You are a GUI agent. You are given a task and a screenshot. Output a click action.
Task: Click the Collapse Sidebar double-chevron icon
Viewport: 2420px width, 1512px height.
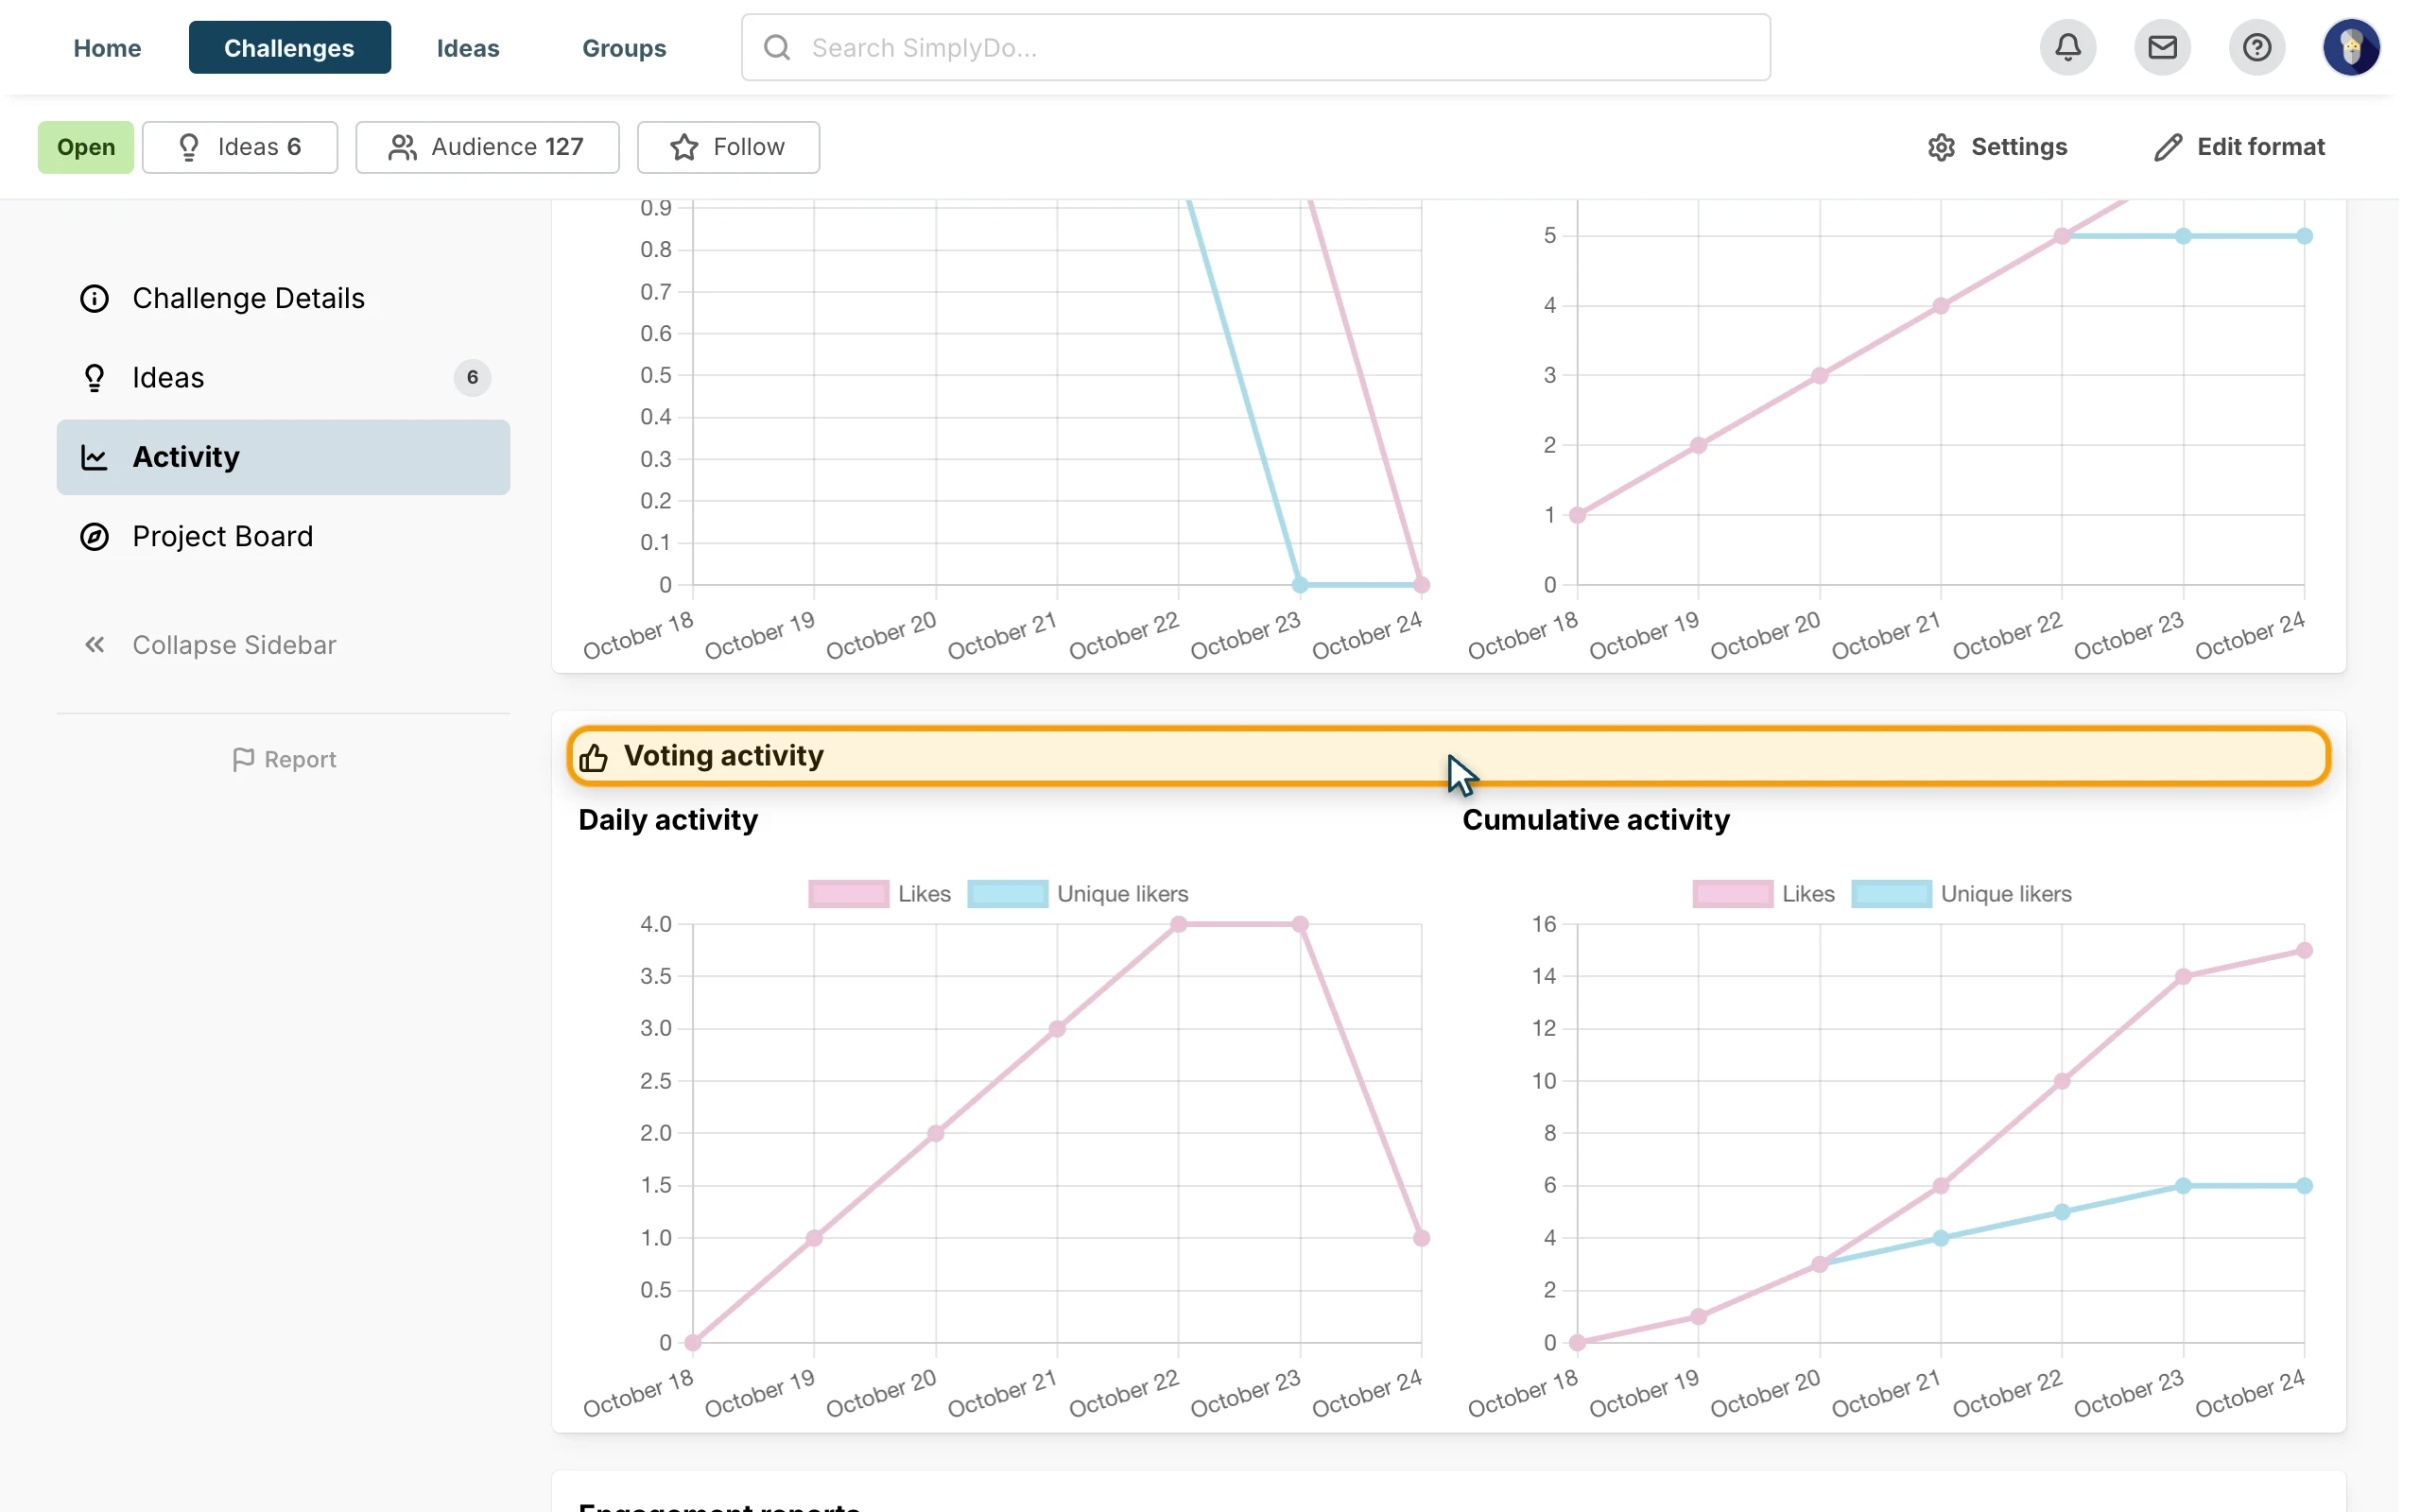coord(94,645)
